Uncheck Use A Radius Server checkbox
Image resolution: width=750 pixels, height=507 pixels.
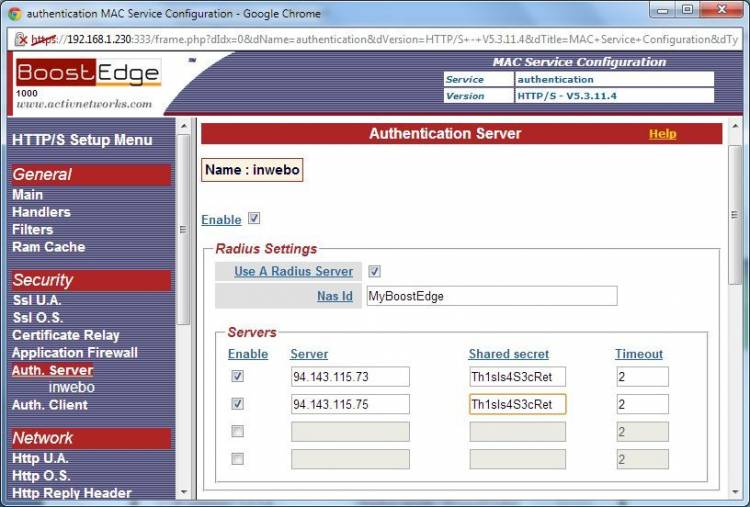[x=375, y=271]
